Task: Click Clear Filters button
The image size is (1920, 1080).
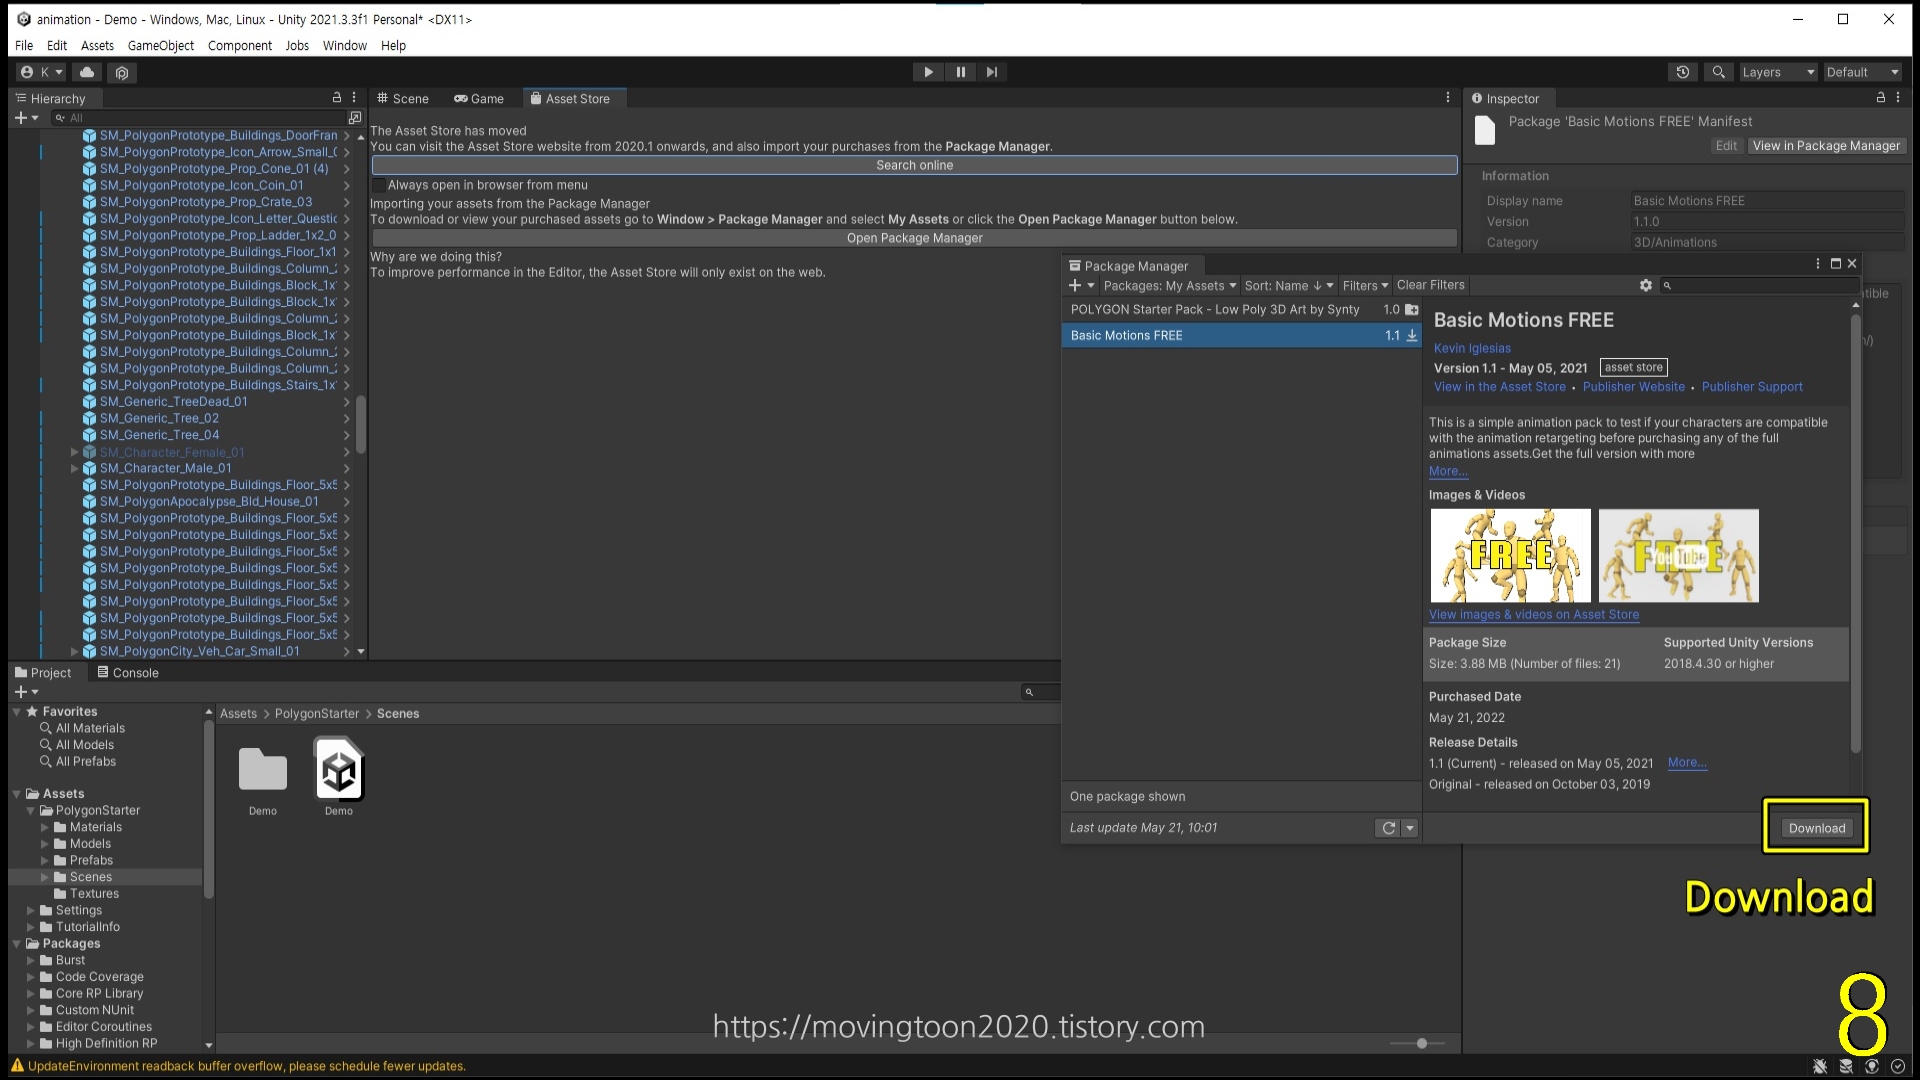Action: click(x=1430, y=285)
